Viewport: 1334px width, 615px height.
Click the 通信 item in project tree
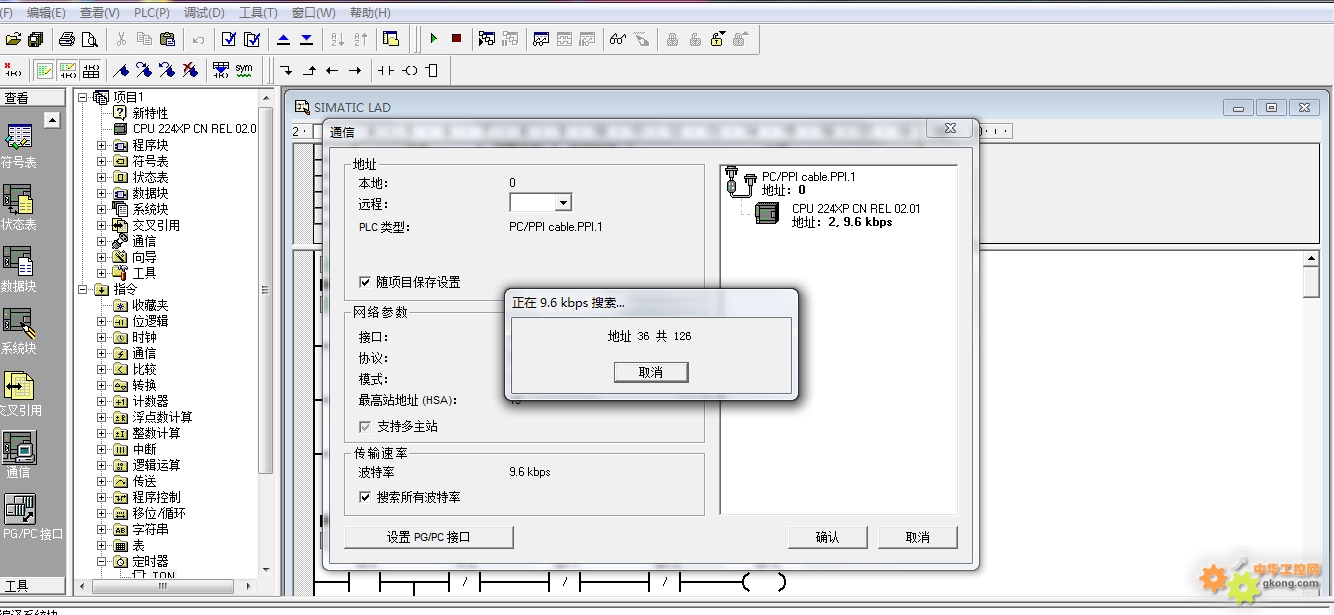click(x=144, y=241)
